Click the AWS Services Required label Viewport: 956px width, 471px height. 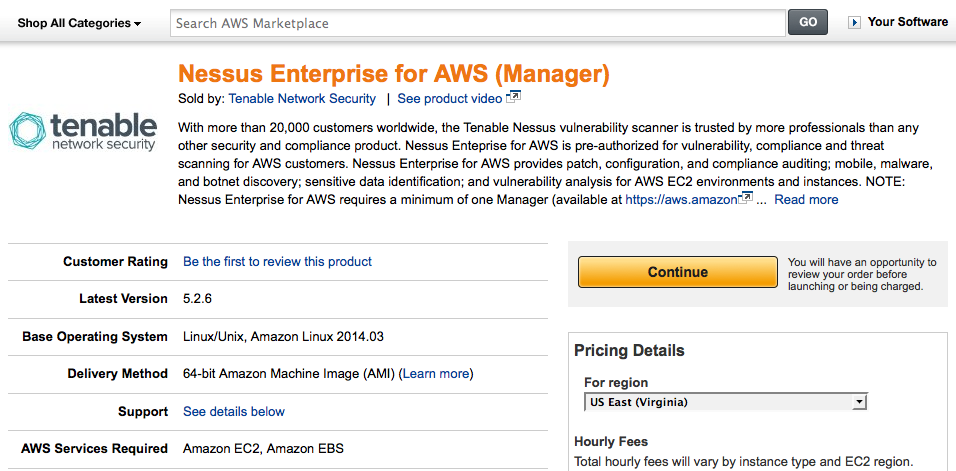click(x=95, y=448)
